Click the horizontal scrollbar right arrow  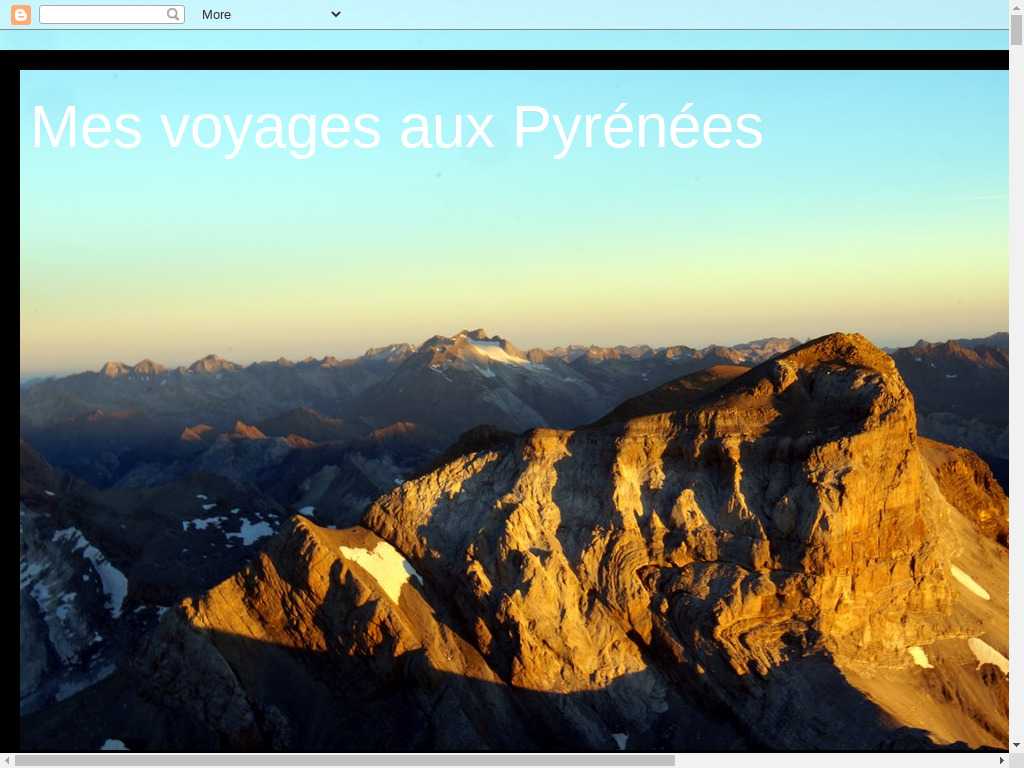coord(1002,761)
